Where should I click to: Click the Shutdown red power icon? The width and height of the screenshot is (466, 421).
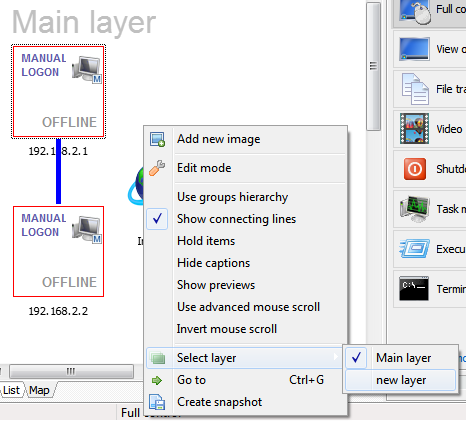point(415,169)
